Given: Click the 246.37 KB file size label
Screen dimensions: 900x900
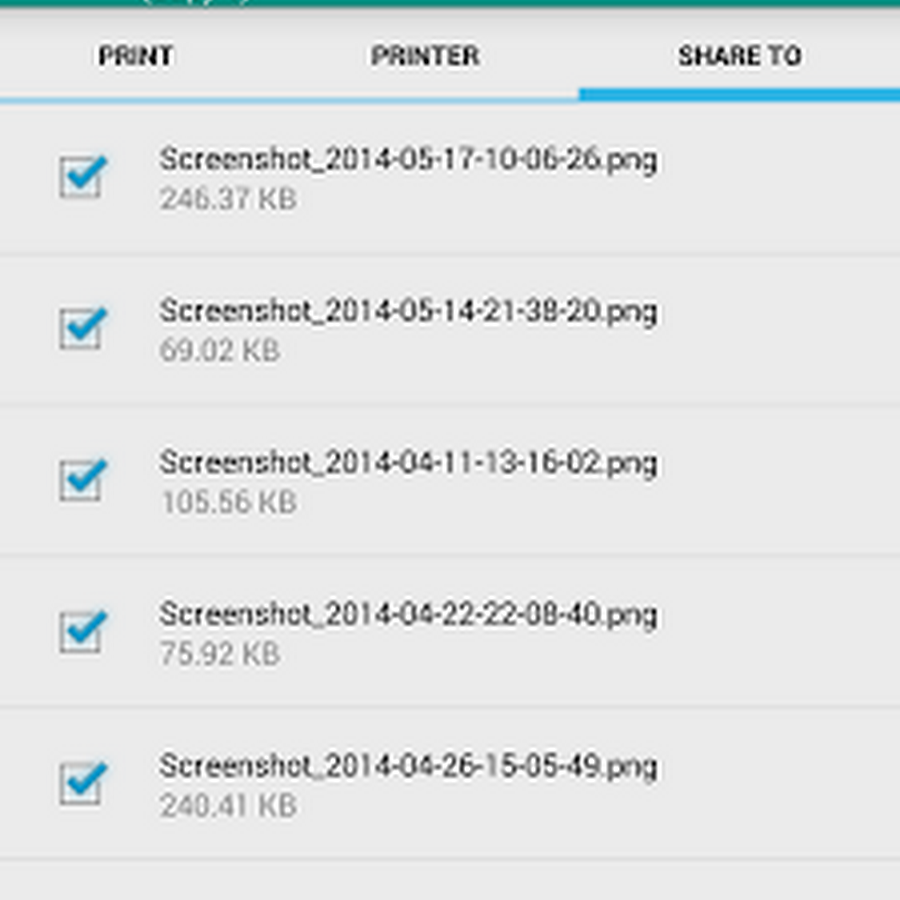Looking at the screenshot, I should click(228, 199).
